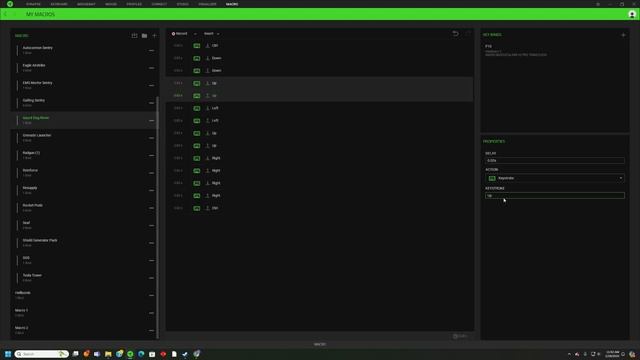Switch to the PROFILES tab

pos(134,4)
